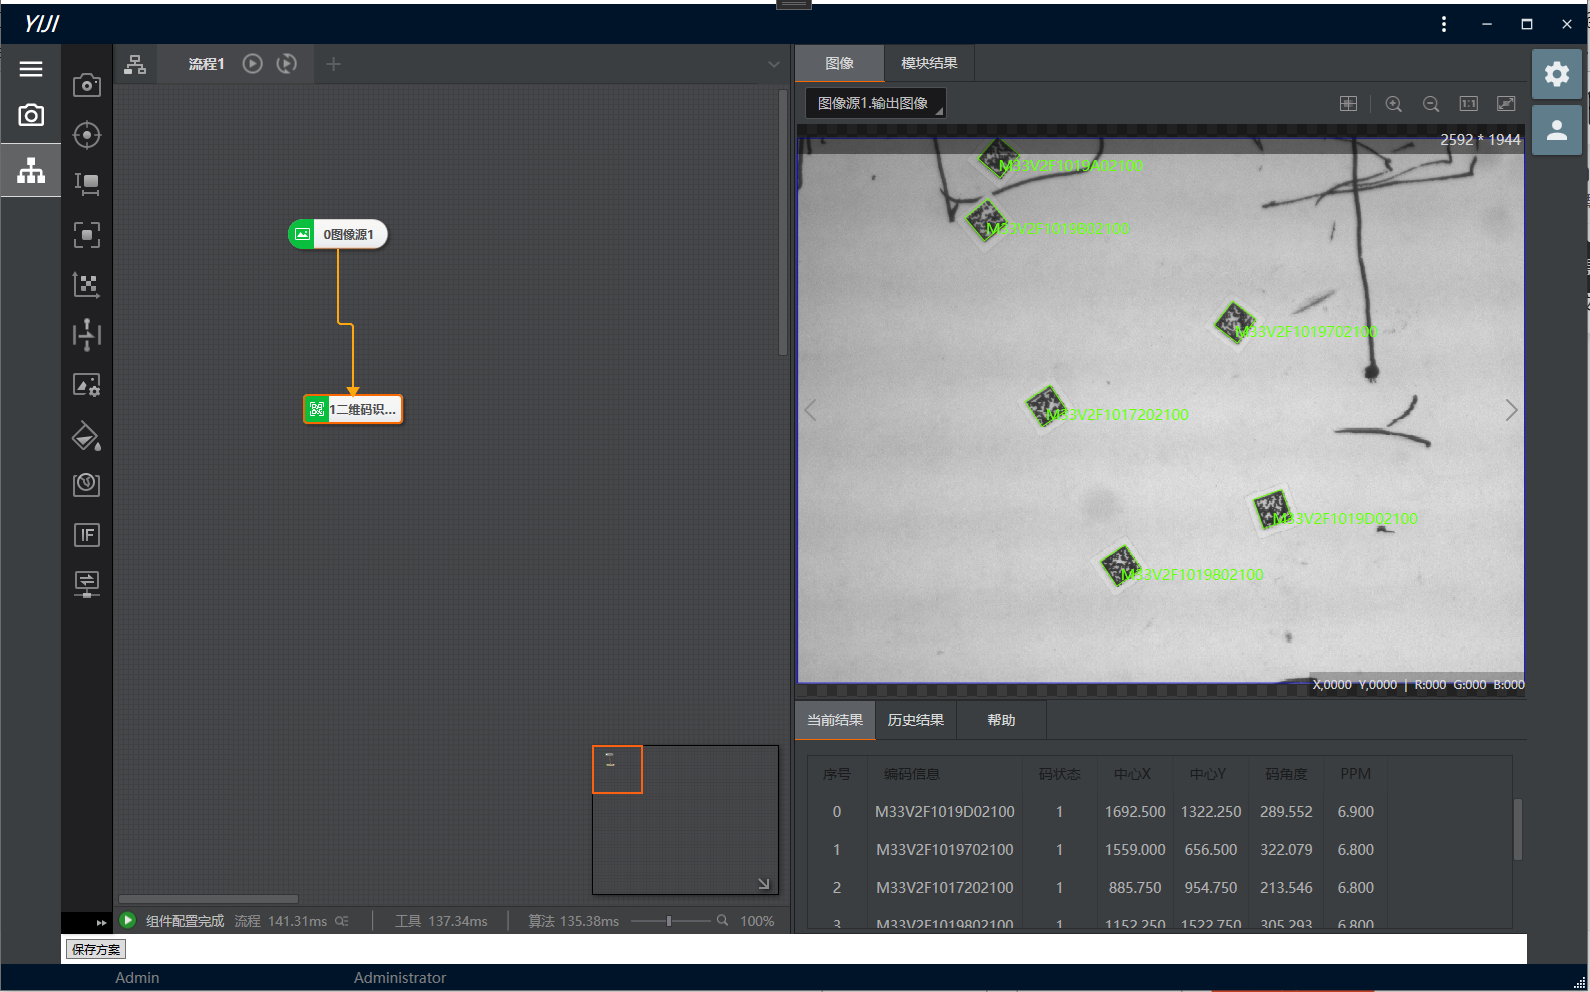
Task: Open the focus frame detection tool
Action: (x=87, y=235)
